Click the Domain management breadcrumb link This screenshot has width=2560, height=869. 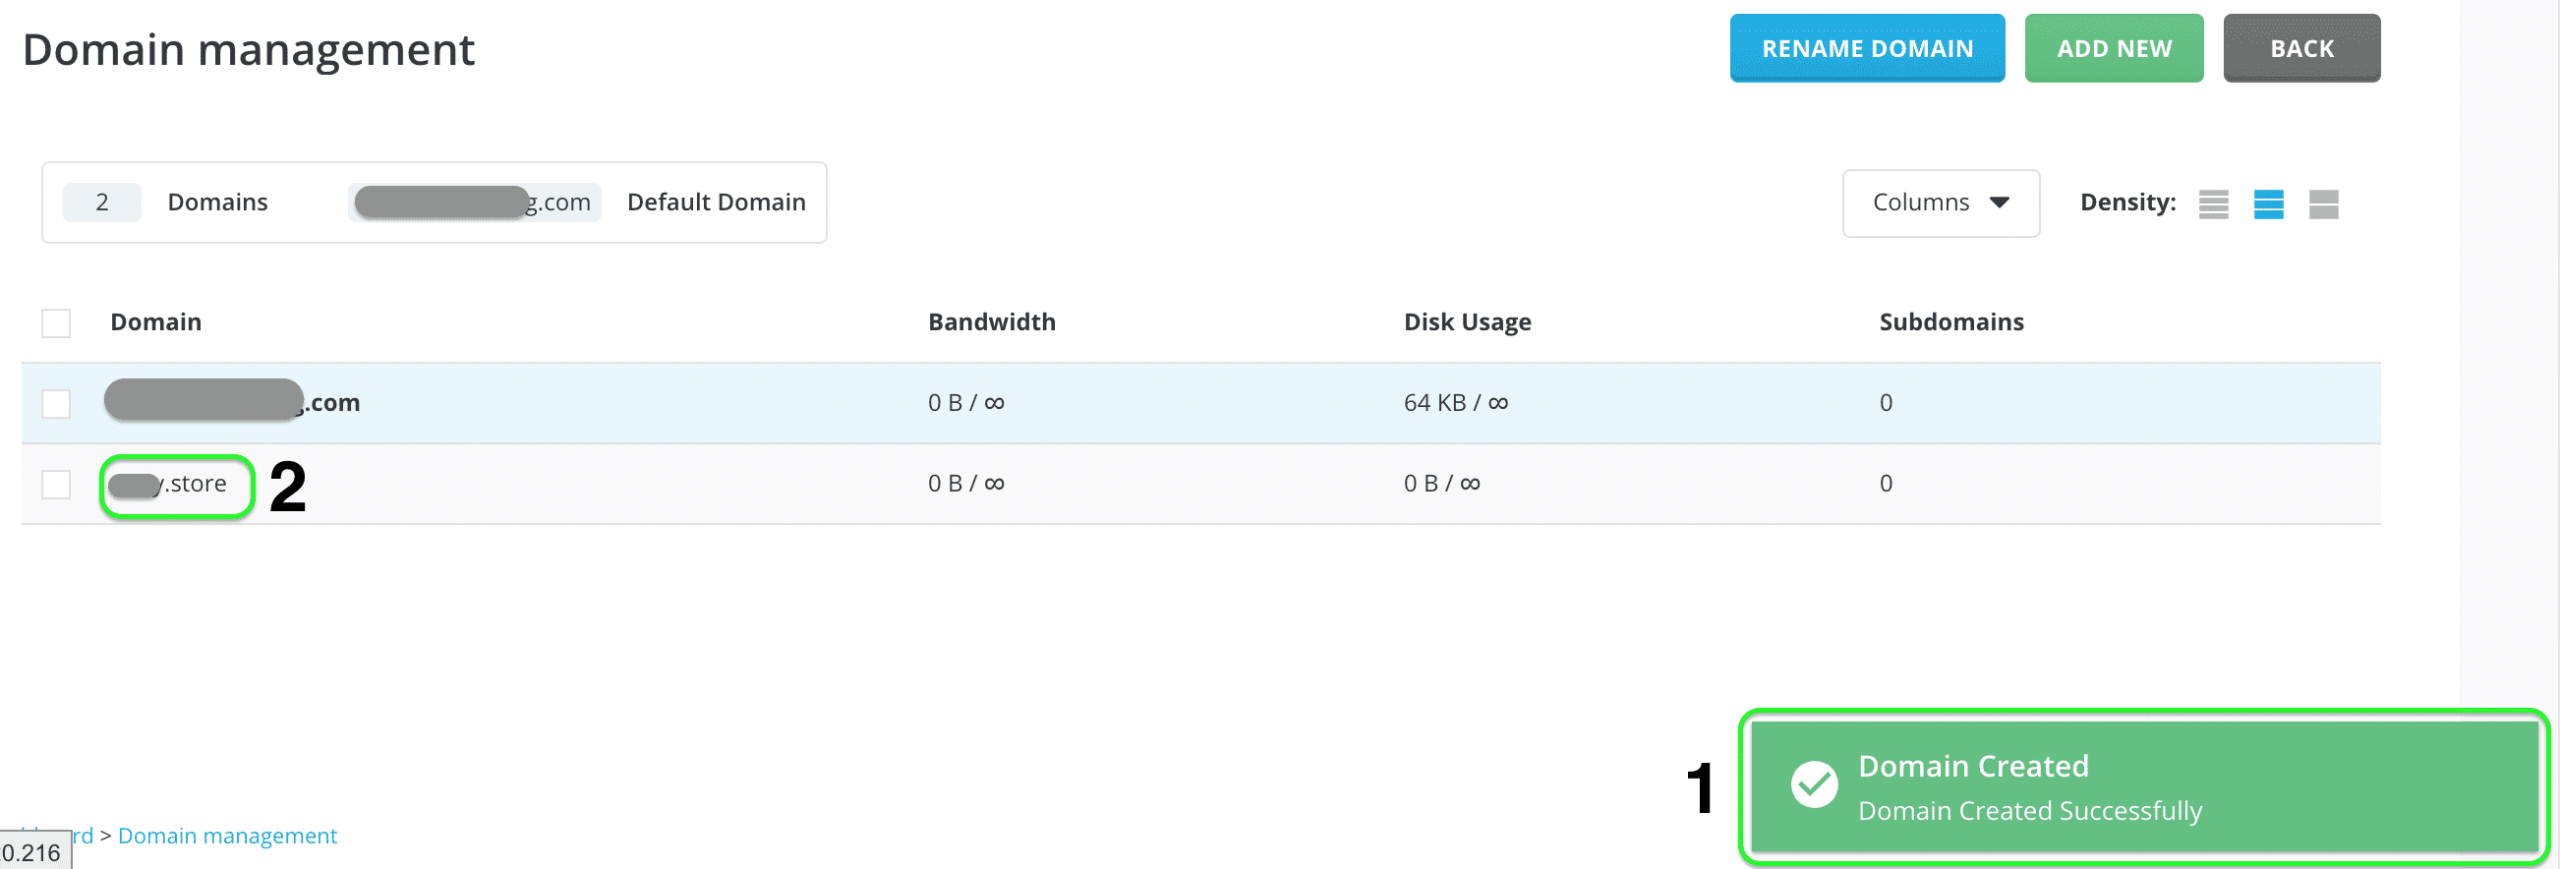(x=227, y=836)
